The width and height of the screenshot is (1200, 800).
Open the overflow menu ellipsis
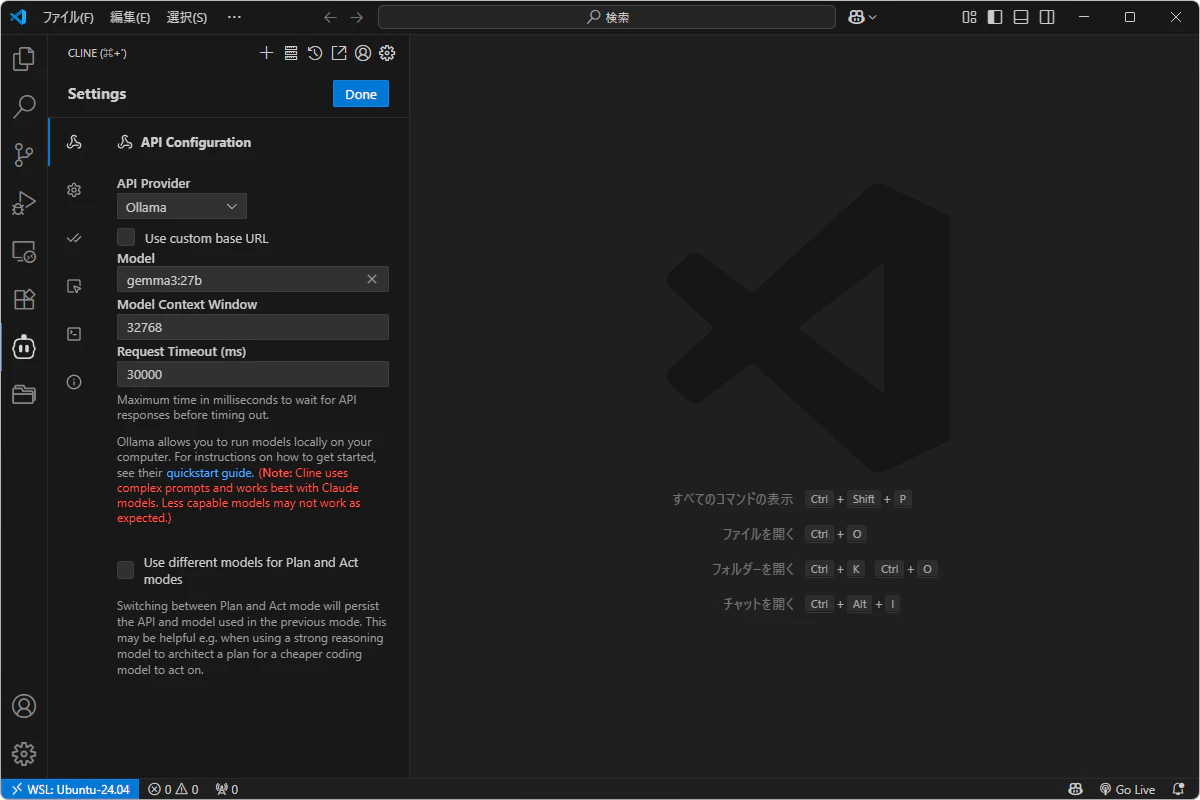point(234,17)
